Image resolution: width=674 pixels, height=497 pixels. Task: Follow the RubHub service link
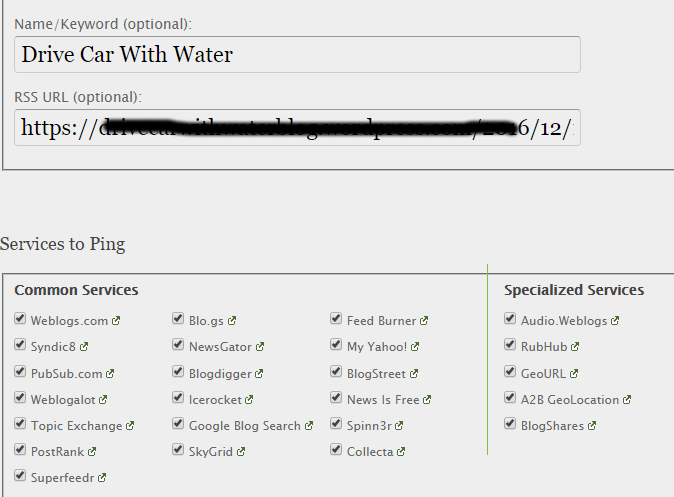click(x=544, y=347)
